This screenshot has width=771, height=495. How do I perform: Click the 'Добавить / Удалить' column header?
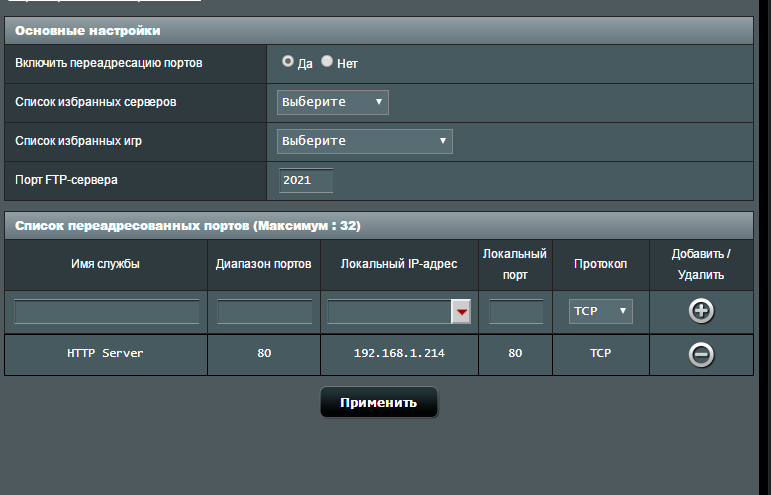click(701, 264)
